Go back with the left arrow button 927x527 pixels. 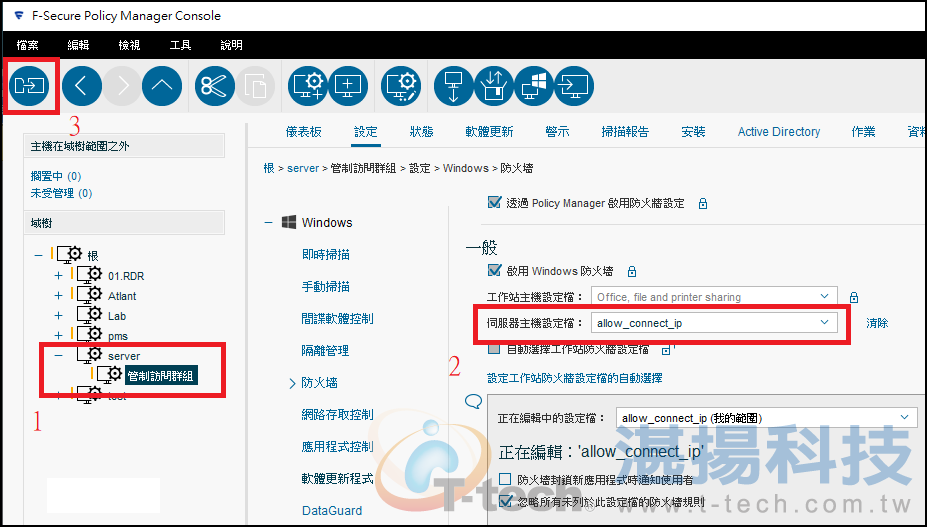pyautogui.click(x=82, y=86)
